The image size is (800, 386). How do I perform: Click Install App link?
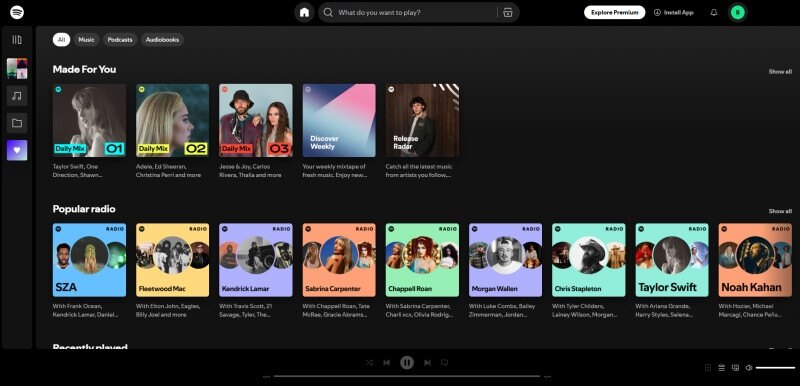pyautogui.click(x=673, y=12)
